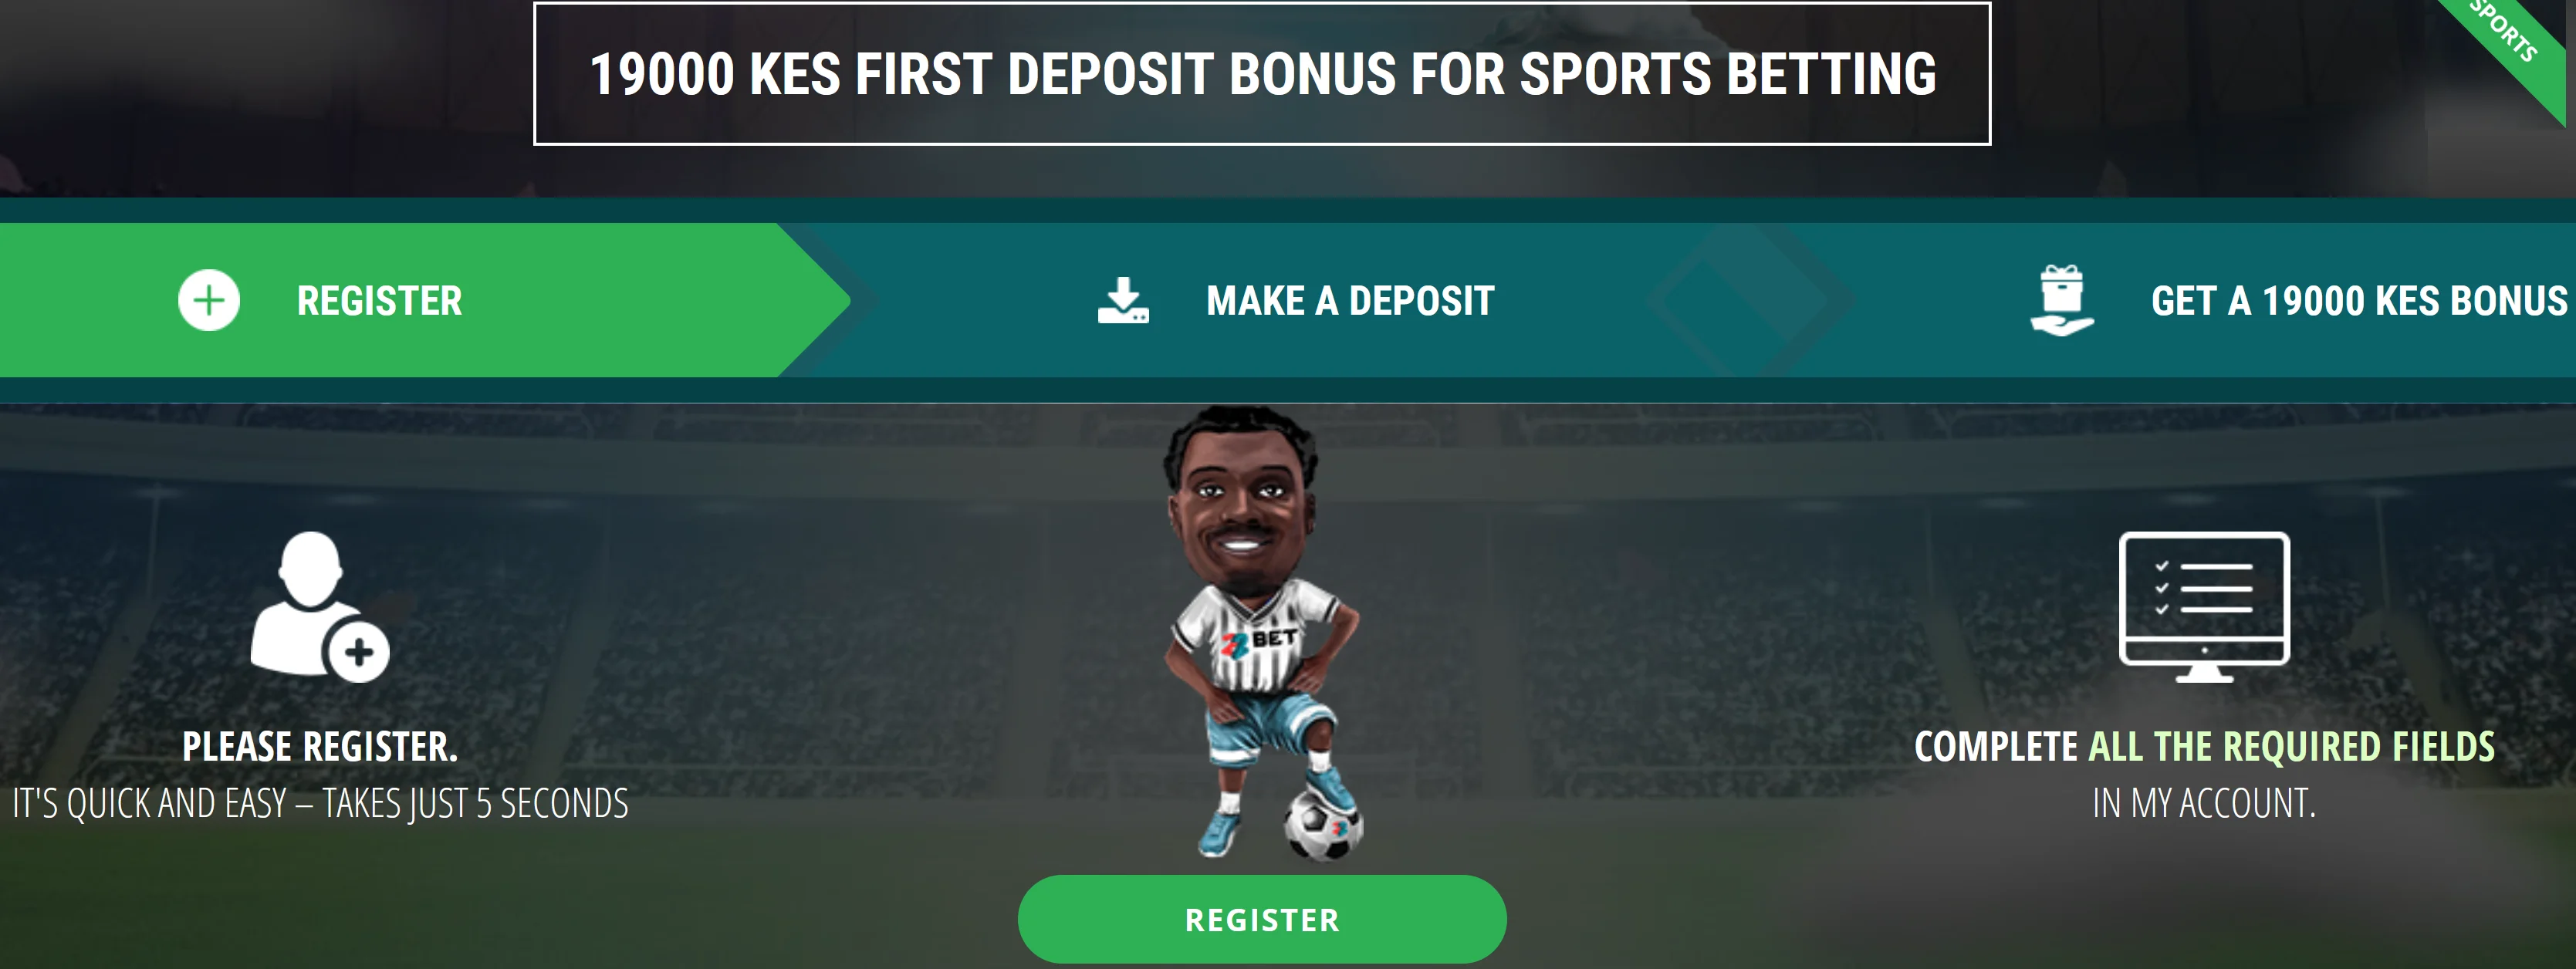Click the PLEASE REGISTER heading
The image size is (2576, 969).
320,747
